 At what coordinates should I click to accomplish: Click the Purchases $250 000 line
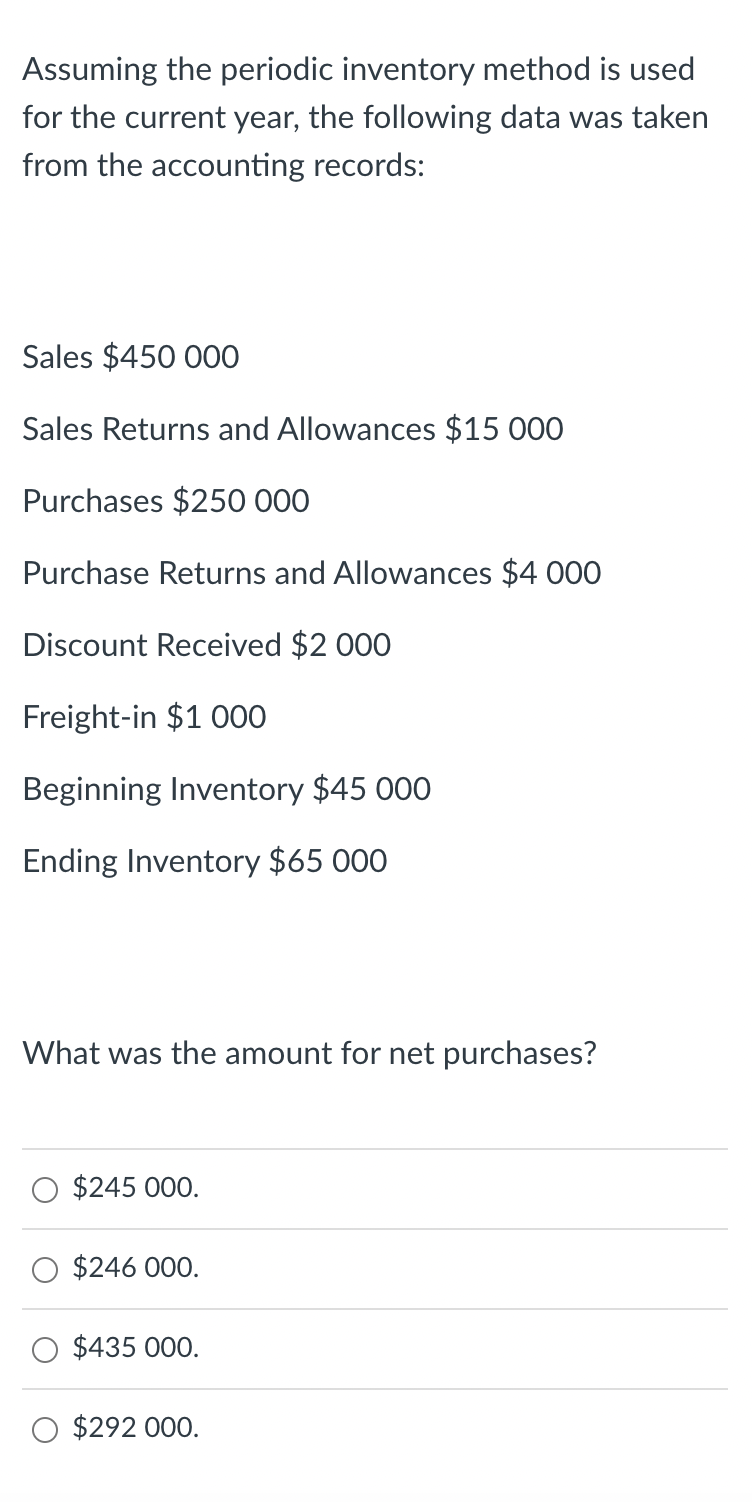coord(165,502)
